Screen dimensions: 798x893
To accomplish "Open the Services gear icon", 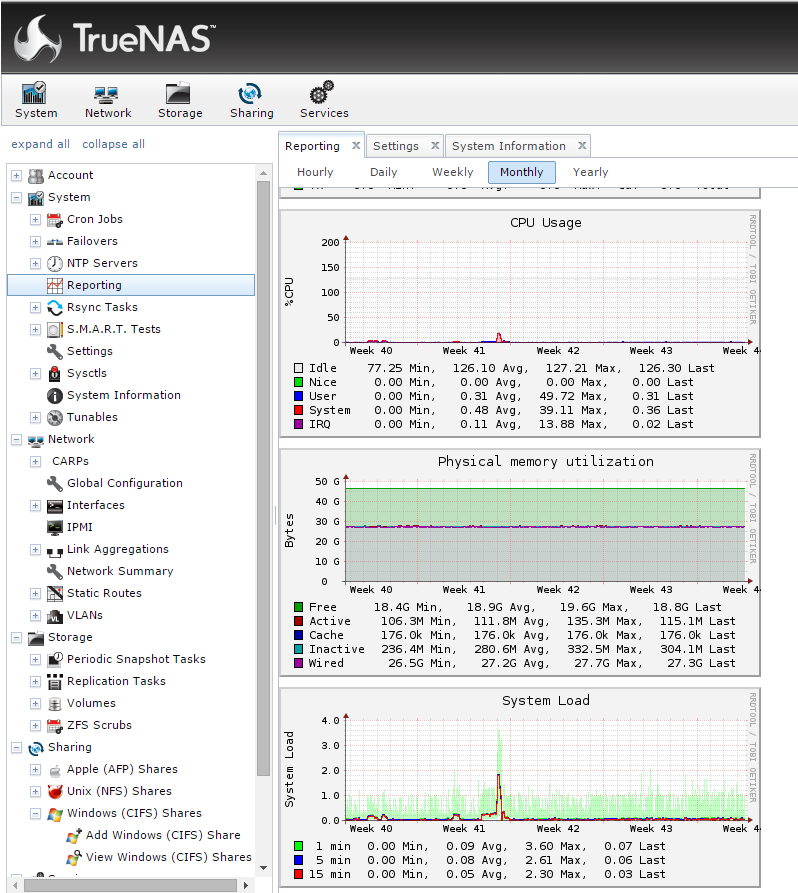I will point(322,92).
